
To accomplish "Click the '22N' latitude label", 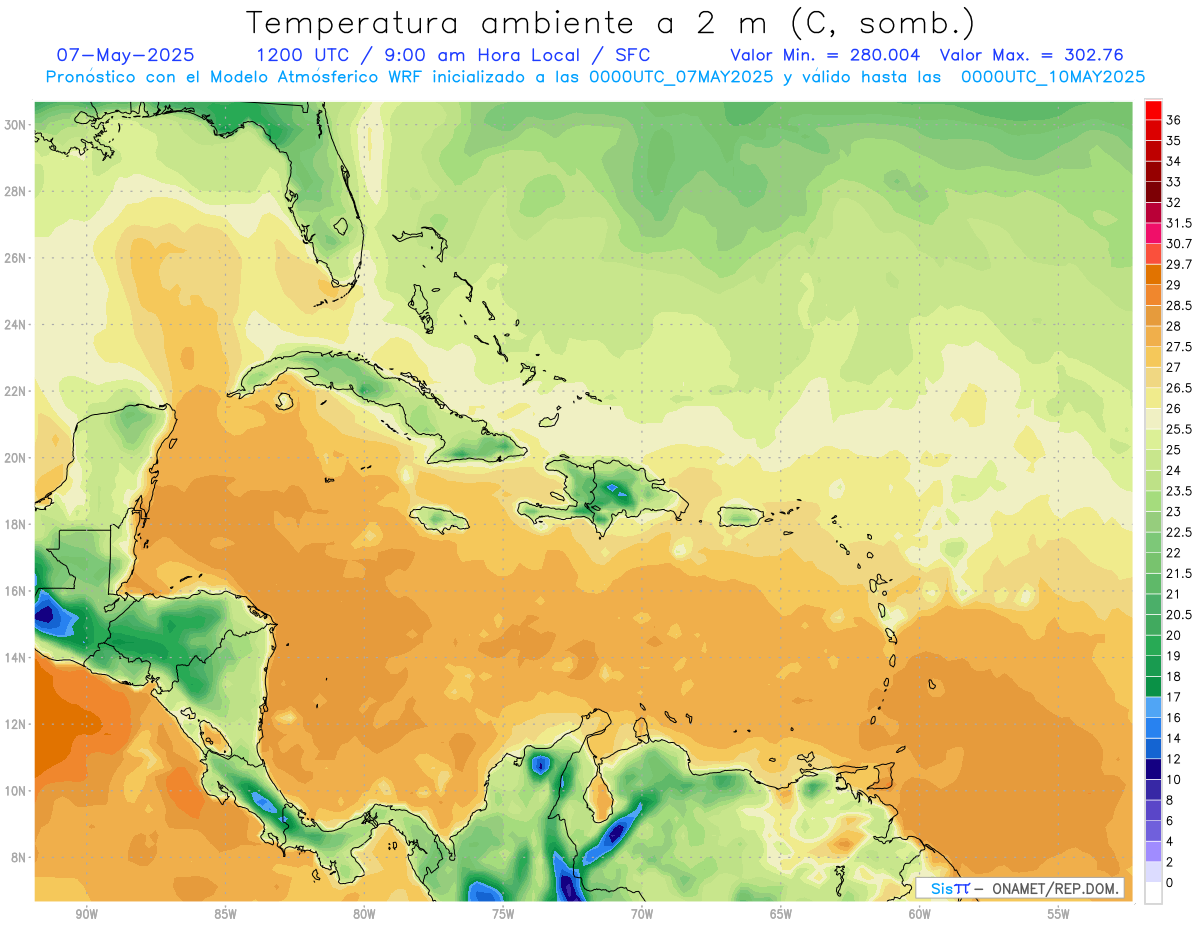I will (17, 391).
